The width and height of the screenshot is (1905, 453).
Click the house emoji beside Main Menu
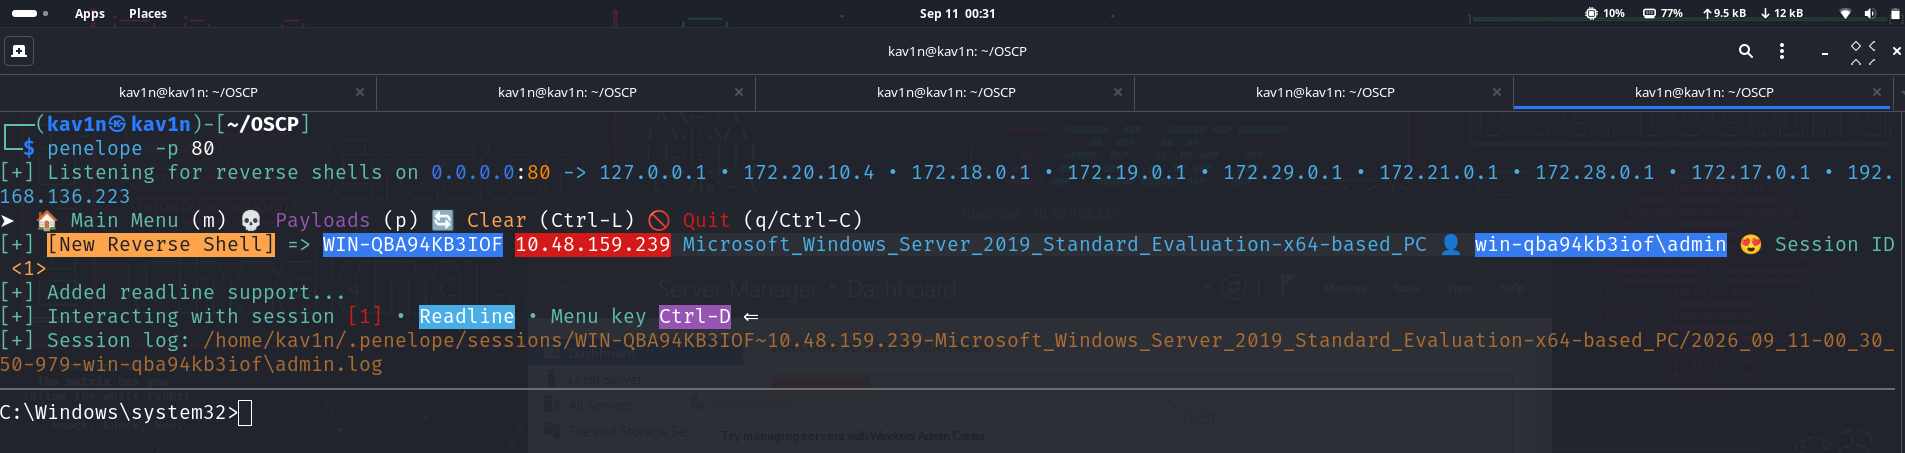coord(46,220)
